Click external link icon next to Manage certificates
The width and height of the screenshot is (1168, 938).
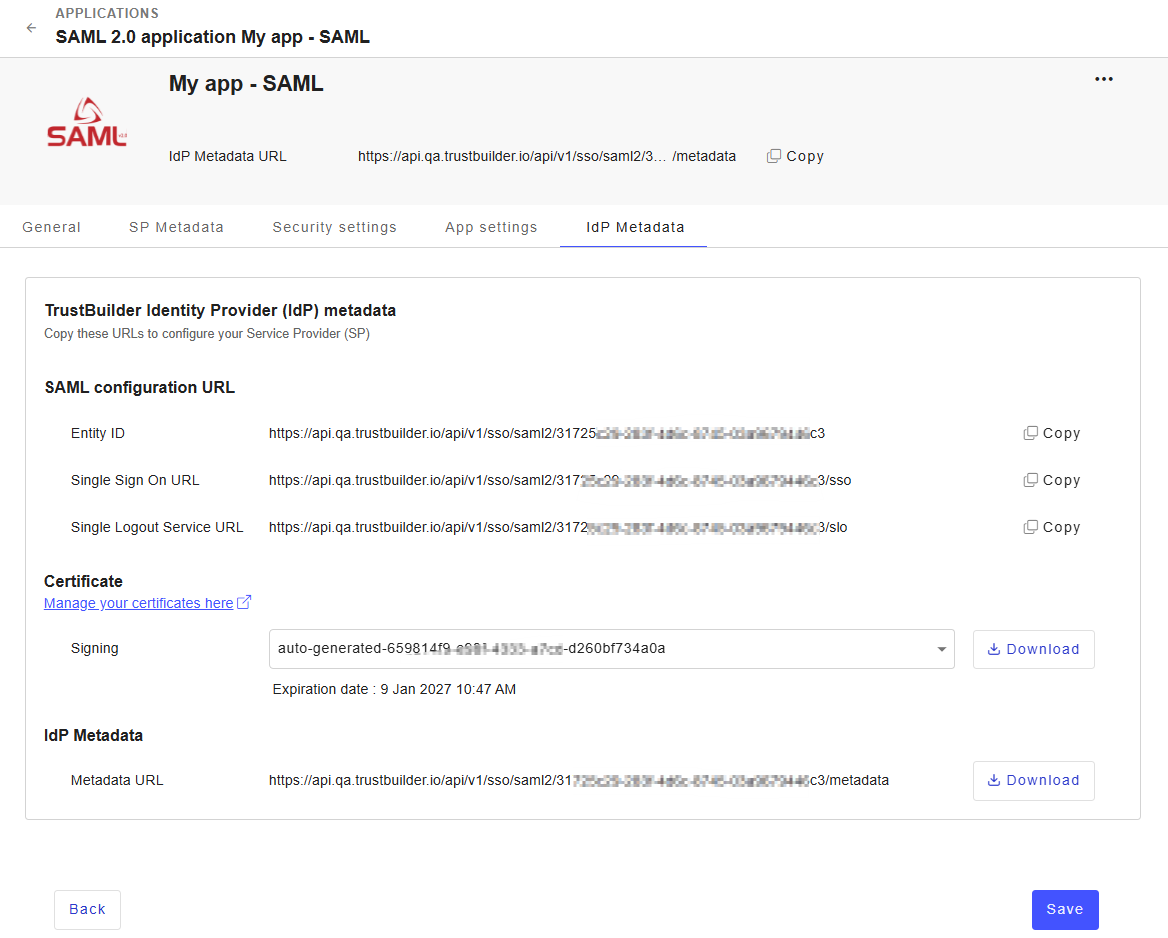pyautogui.click(x=244, y=603)
